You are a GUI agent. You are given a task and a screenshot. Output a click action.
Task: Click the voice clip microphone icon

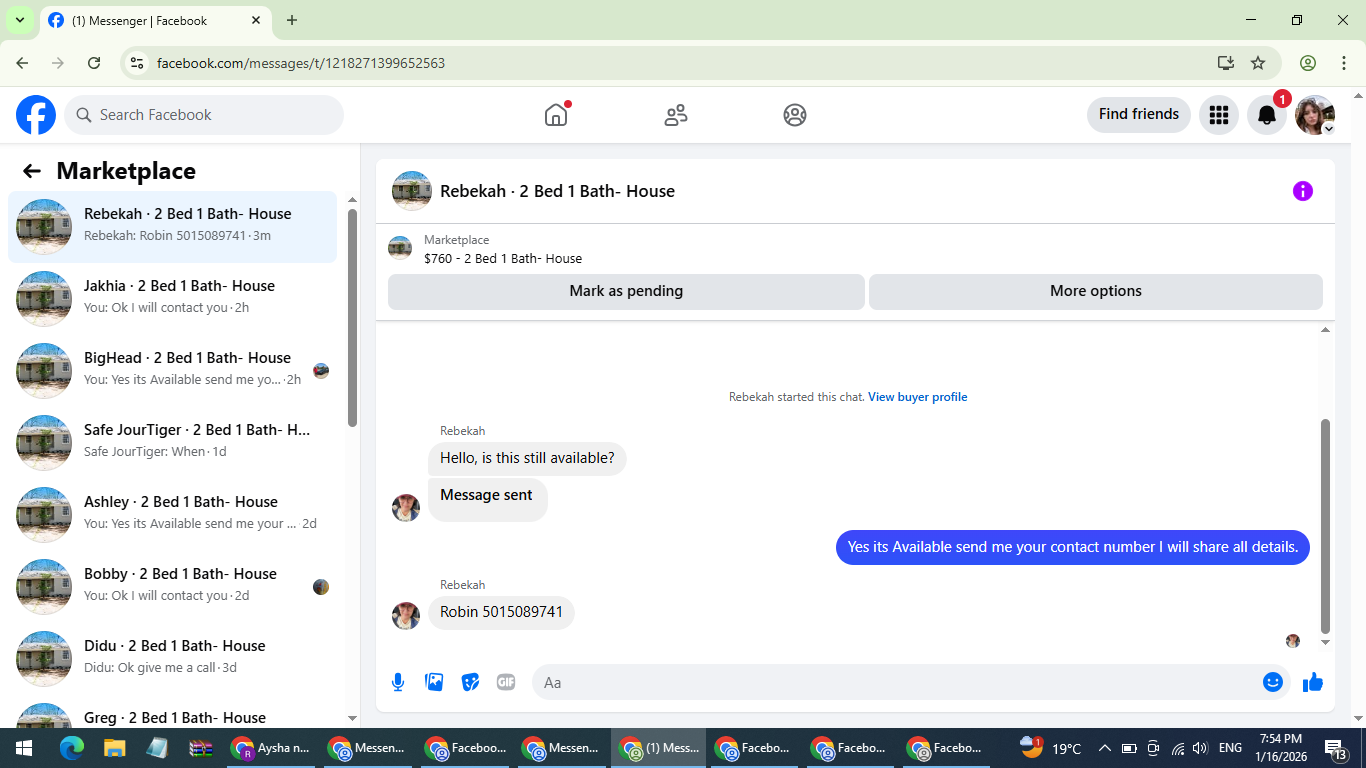[x=398, y=682]
